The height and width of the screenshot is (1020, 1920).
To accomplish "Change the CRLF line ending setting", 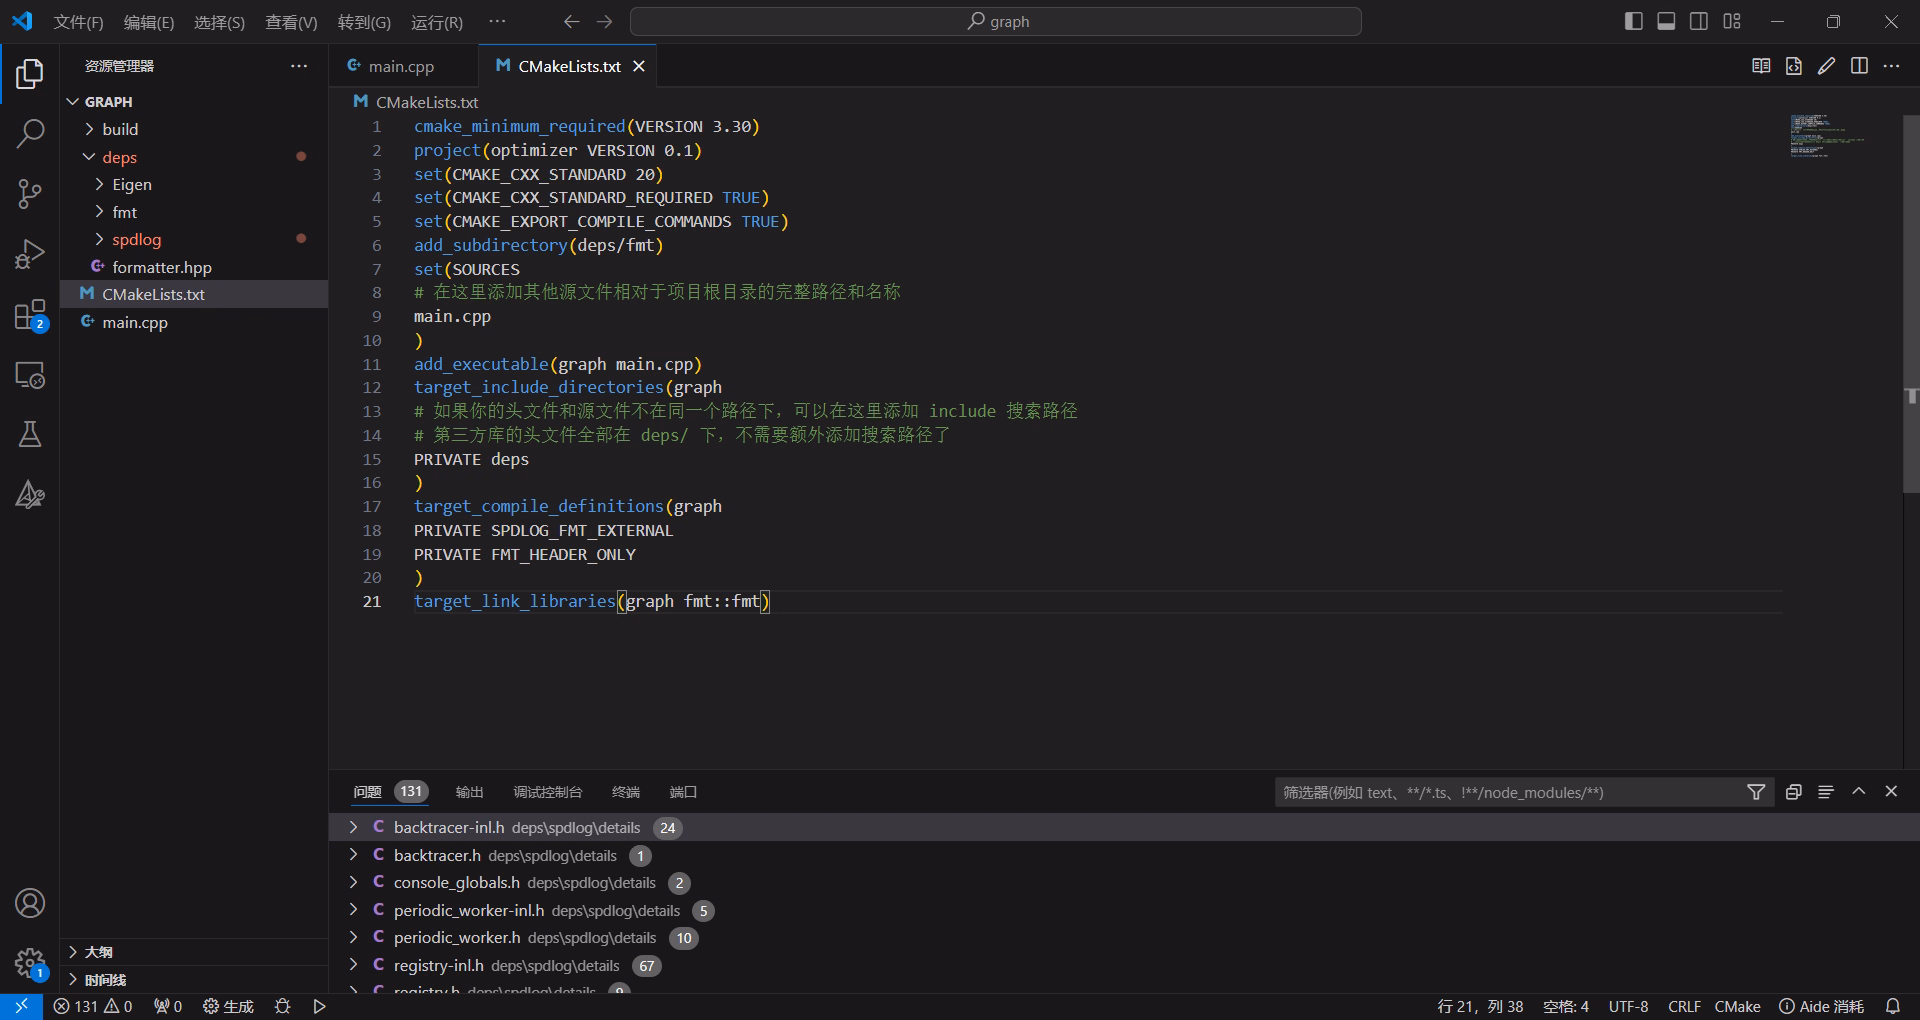I will coord(1684,1006).
